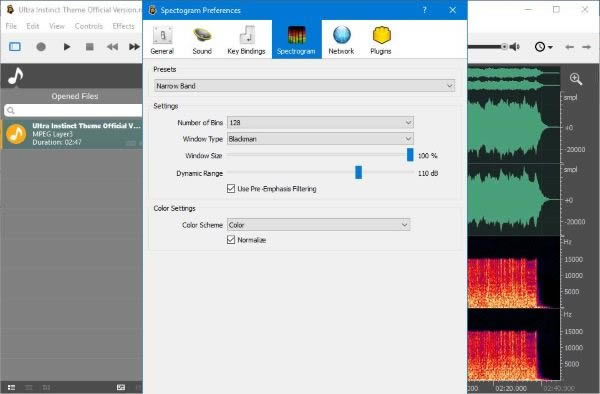Open the Color Scheme dropdown
The height and width of the screenshot is (394, 600).
318,225
